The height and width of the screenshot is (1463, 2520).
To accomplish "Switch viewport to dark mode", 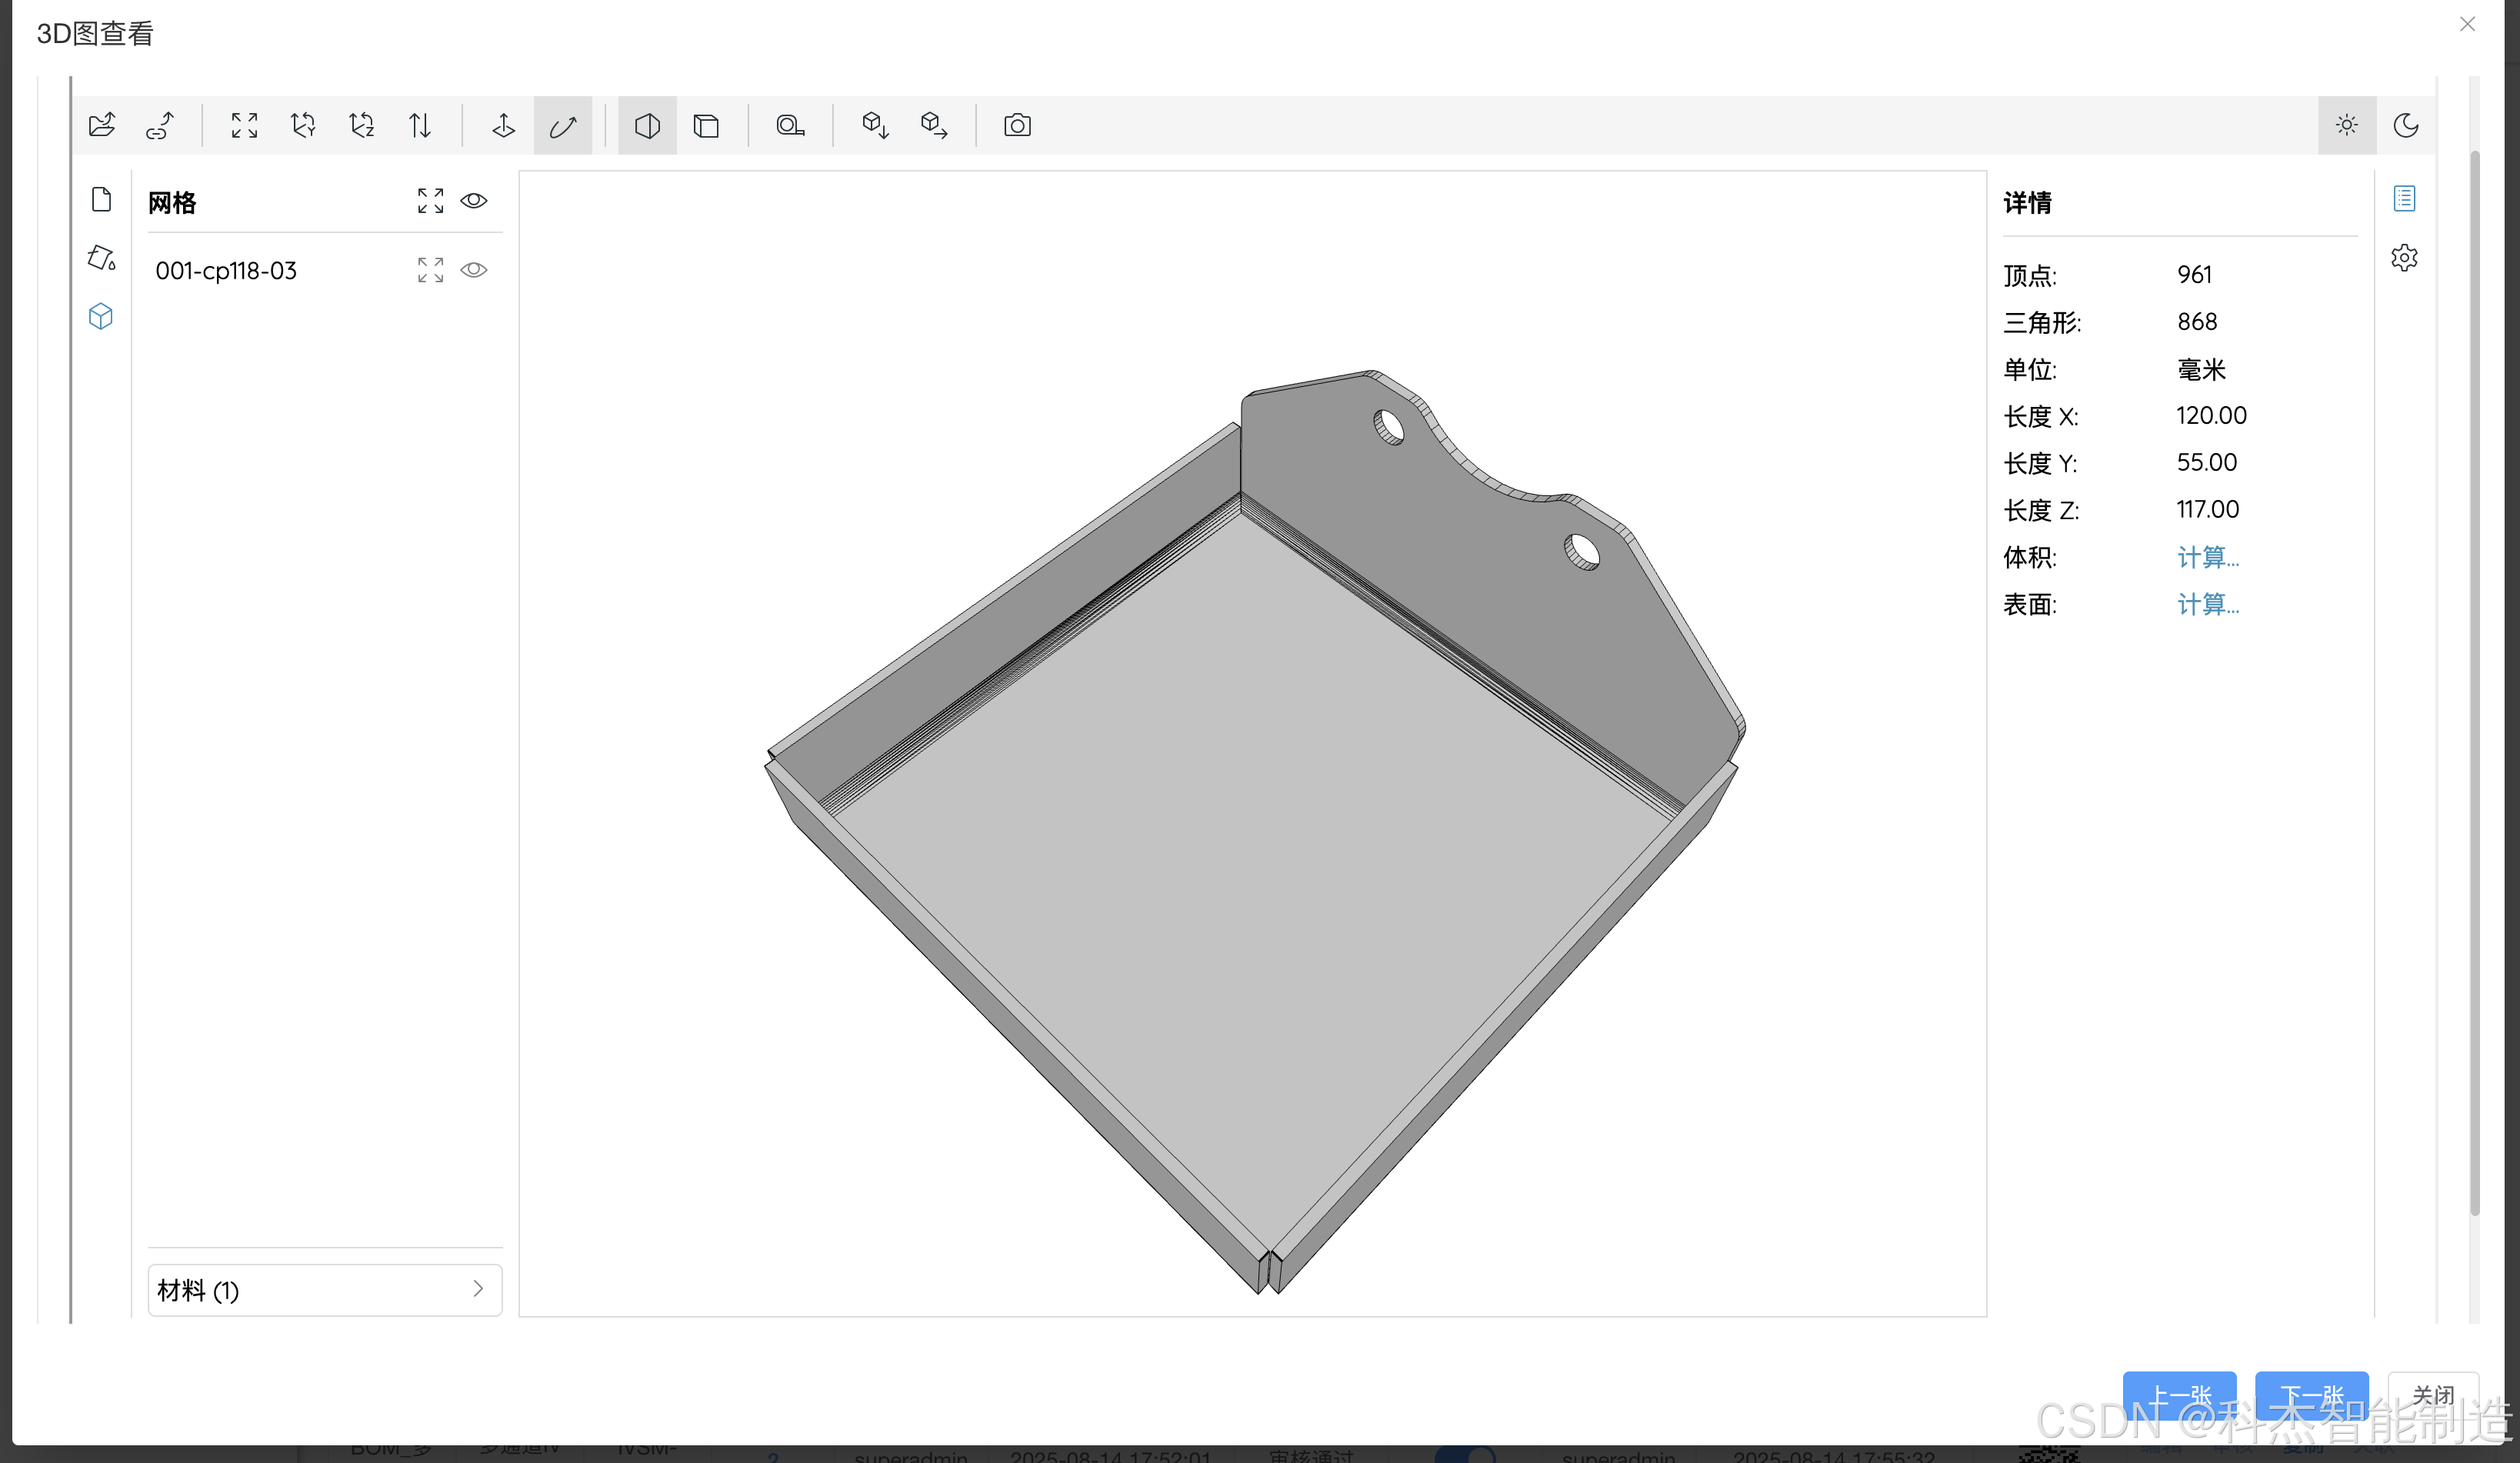I will (2407, 125).
